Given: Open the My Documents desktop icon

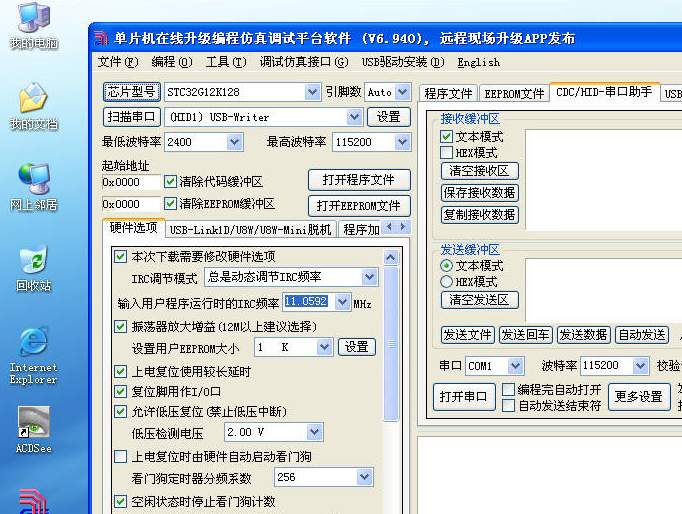Looking at the screenshot, I should click(x=34, y=106).
